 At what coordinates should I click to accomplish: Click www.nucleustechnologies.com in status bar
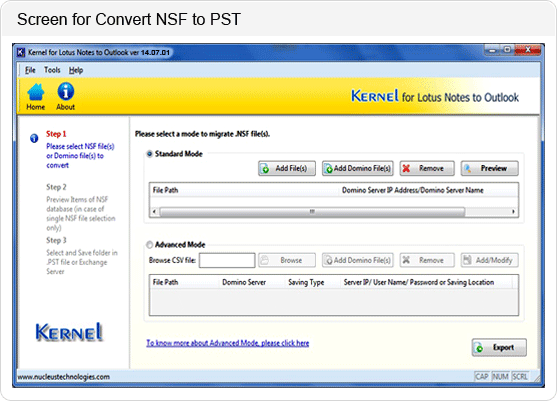pos(64,377)
